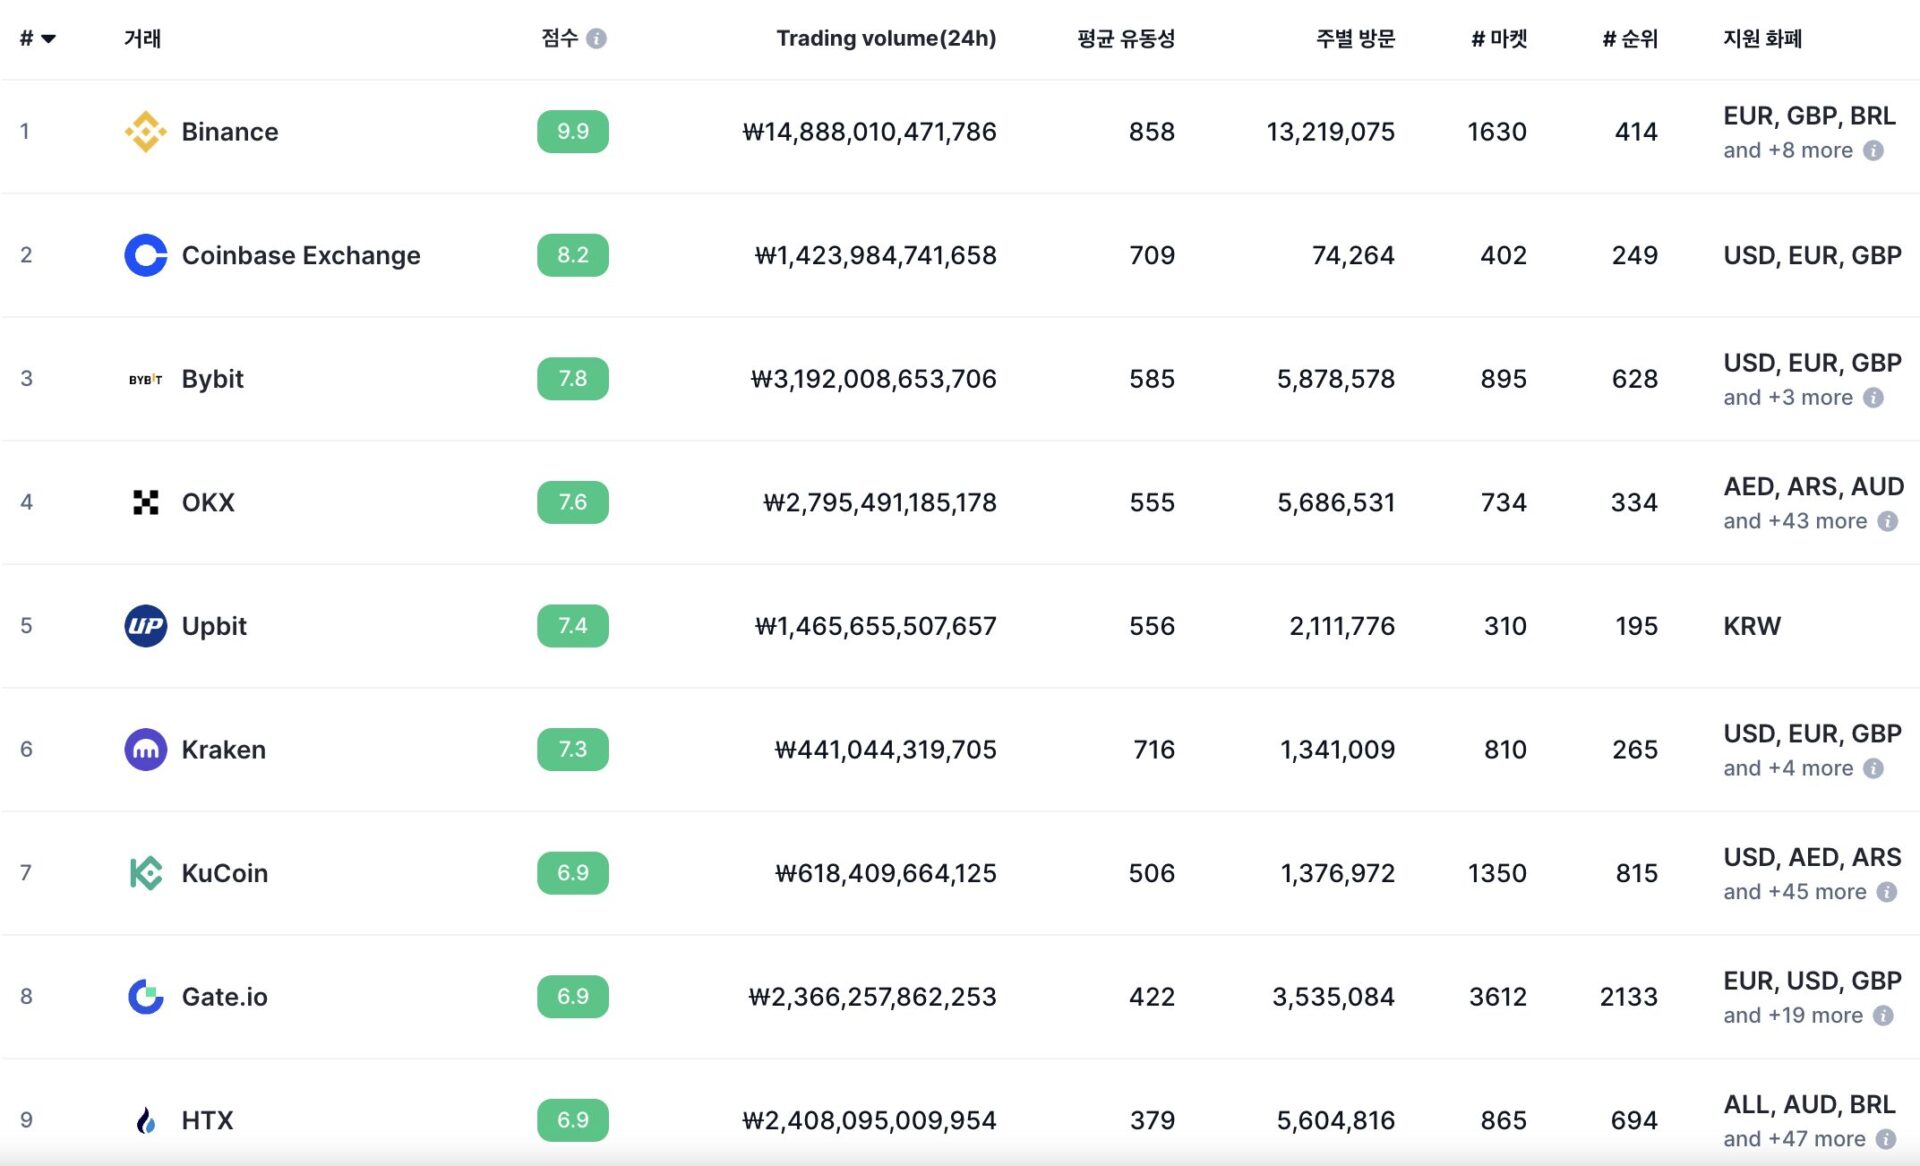Open the HTX exchange link
Screen dimensions: 1920x1166
207,1120
